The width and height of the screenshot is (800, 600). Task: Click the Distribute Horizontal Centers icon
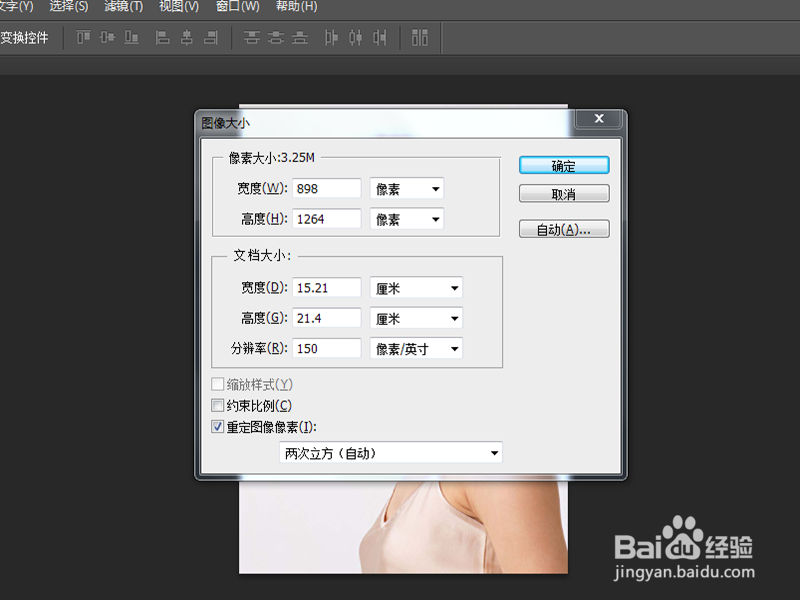356,37
